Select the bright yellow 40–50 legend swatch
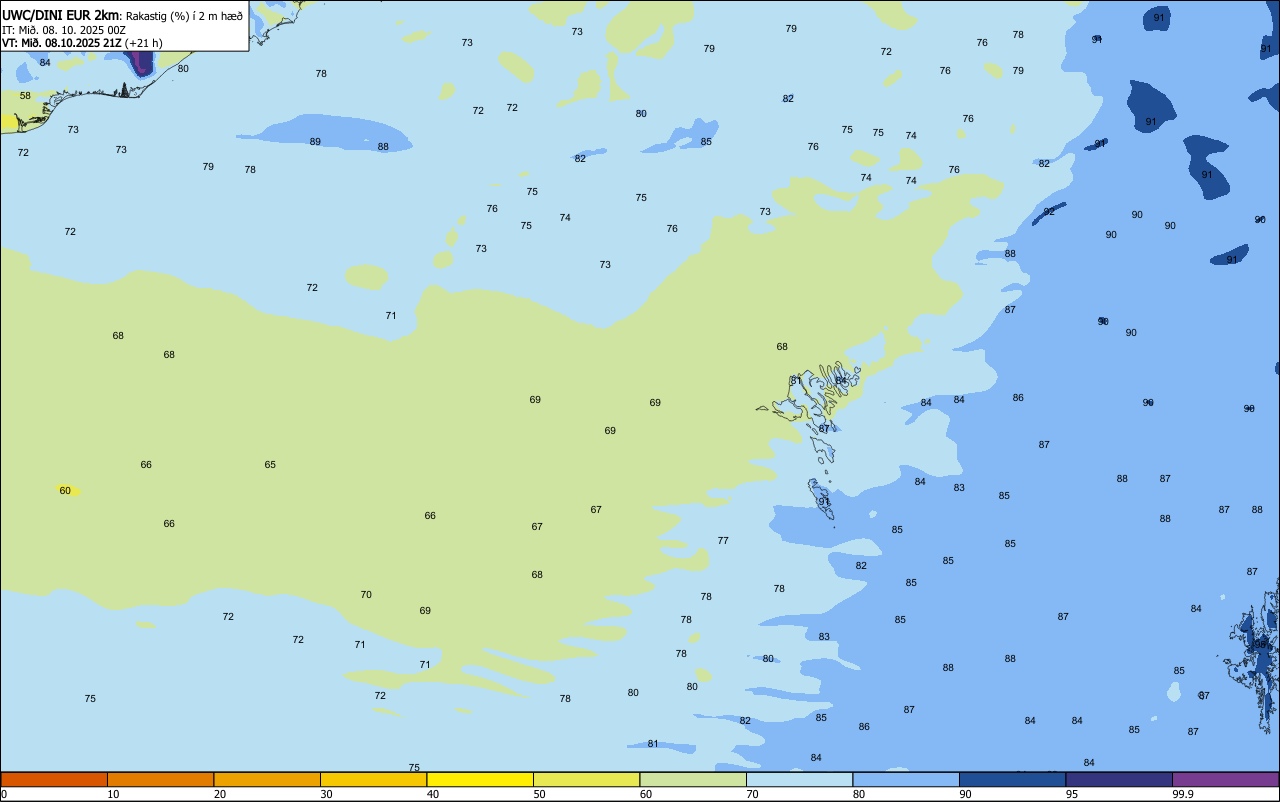 pyautogui.click(x=480, y=779)
